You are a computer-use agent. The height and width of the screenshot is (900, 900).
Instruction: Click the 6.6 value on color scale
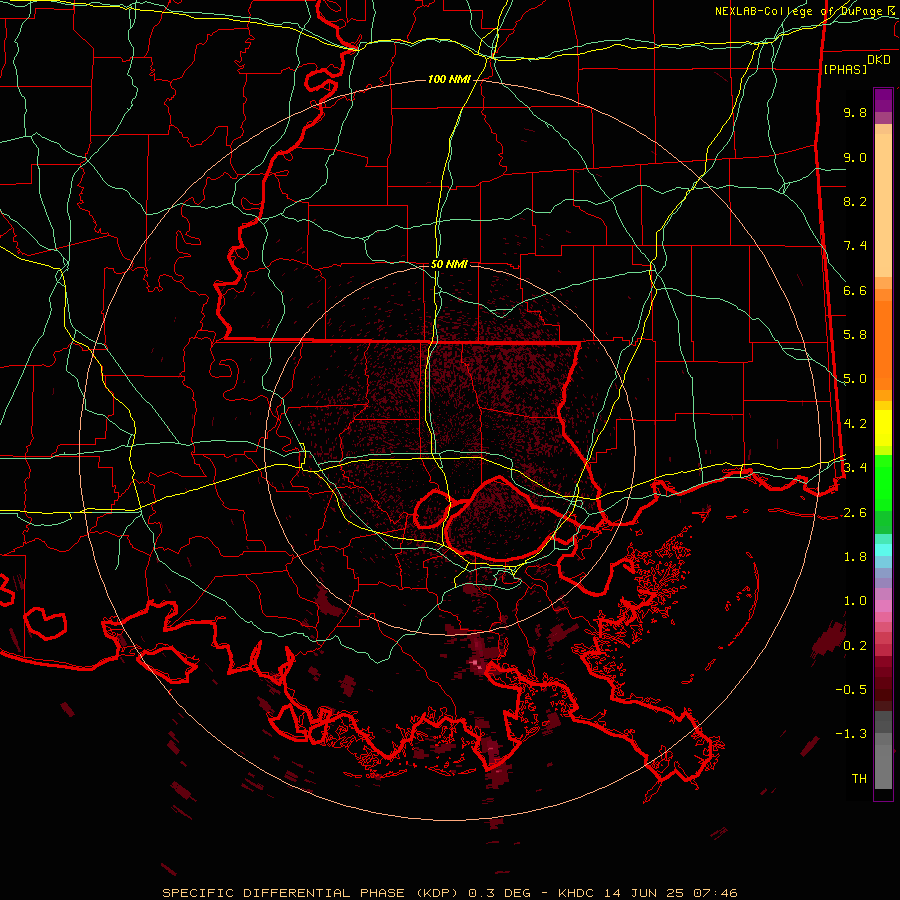(x=855, y=290)
